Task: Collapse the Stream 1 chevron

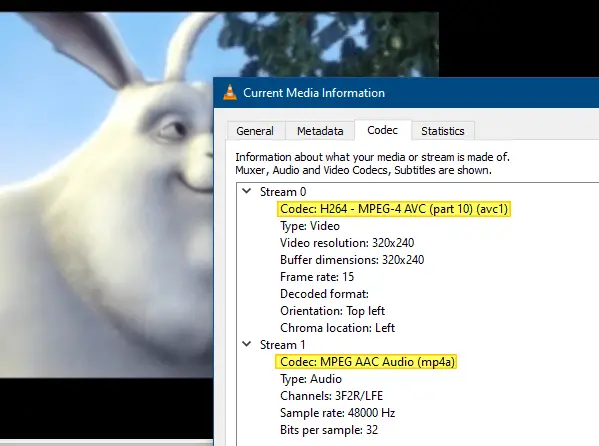Action: point(247,344)
